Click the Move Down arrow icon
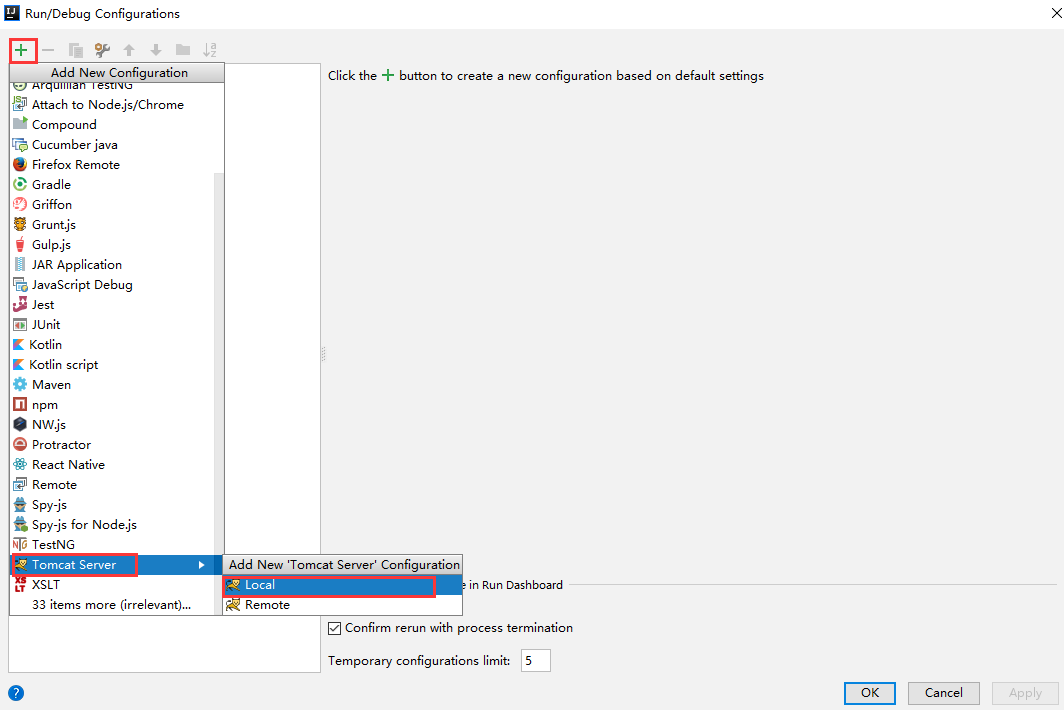The height and width of the screenshot is (710, 1064). [156, 50]
